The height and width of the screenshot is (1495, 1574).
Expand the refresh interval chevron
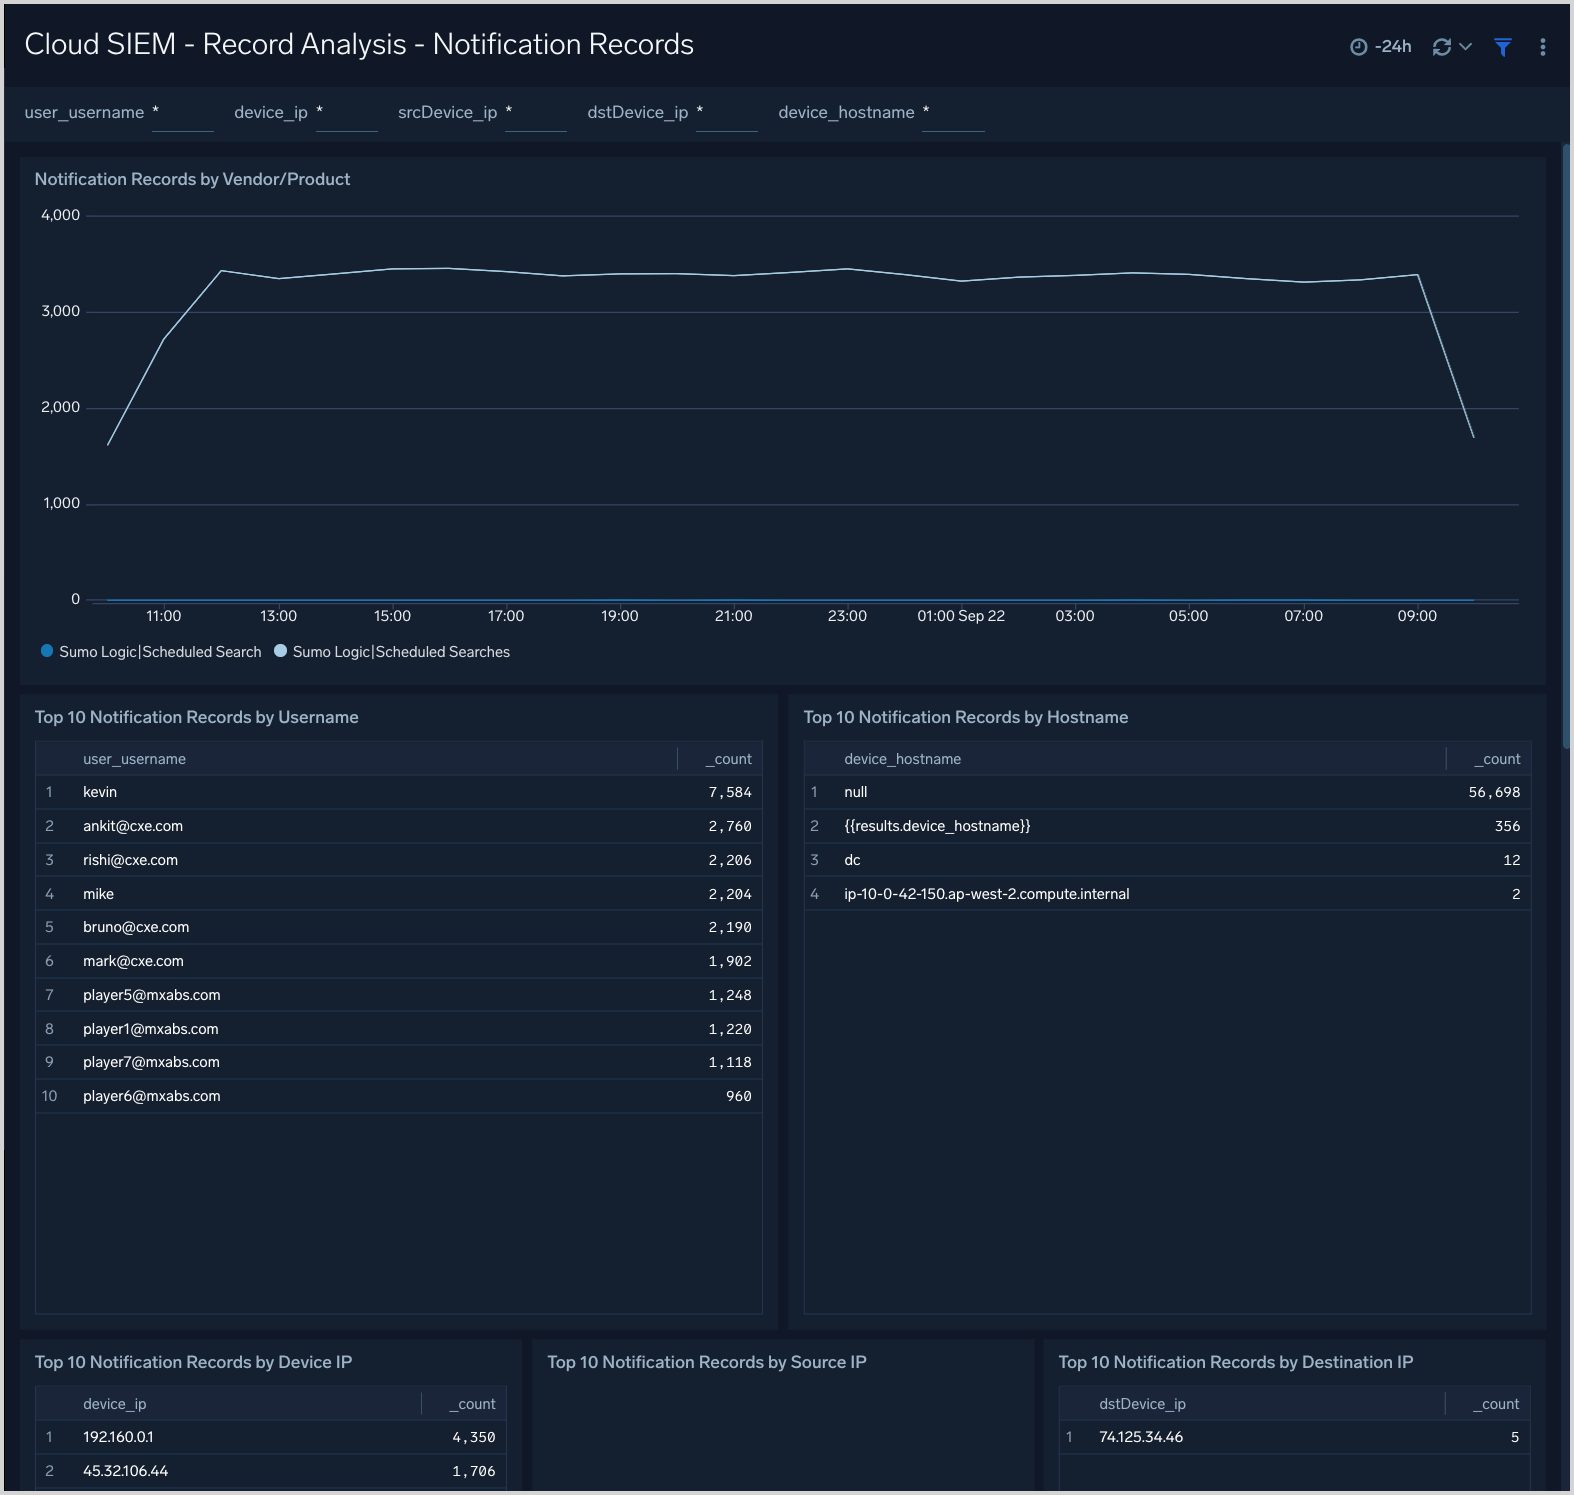click(1466, 47)
